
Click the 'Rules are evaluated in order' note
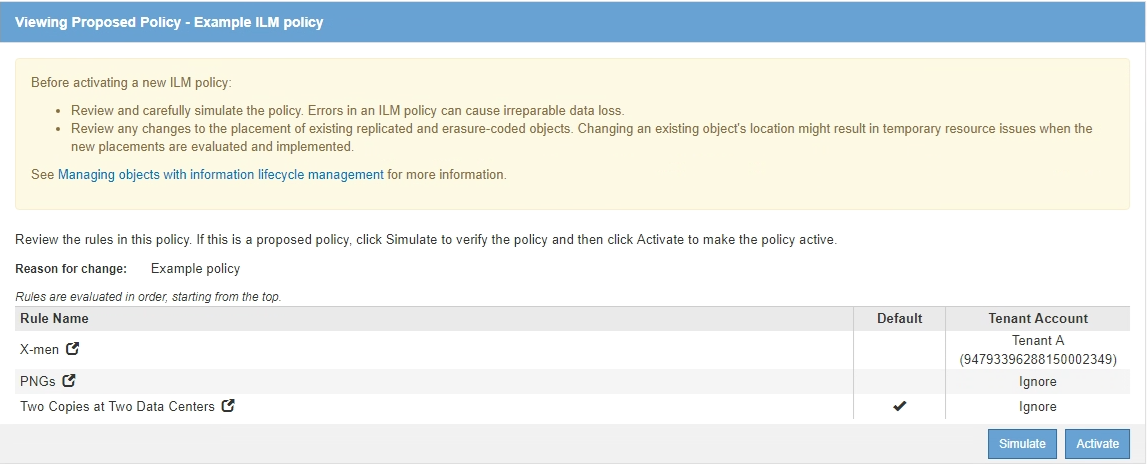148,296
